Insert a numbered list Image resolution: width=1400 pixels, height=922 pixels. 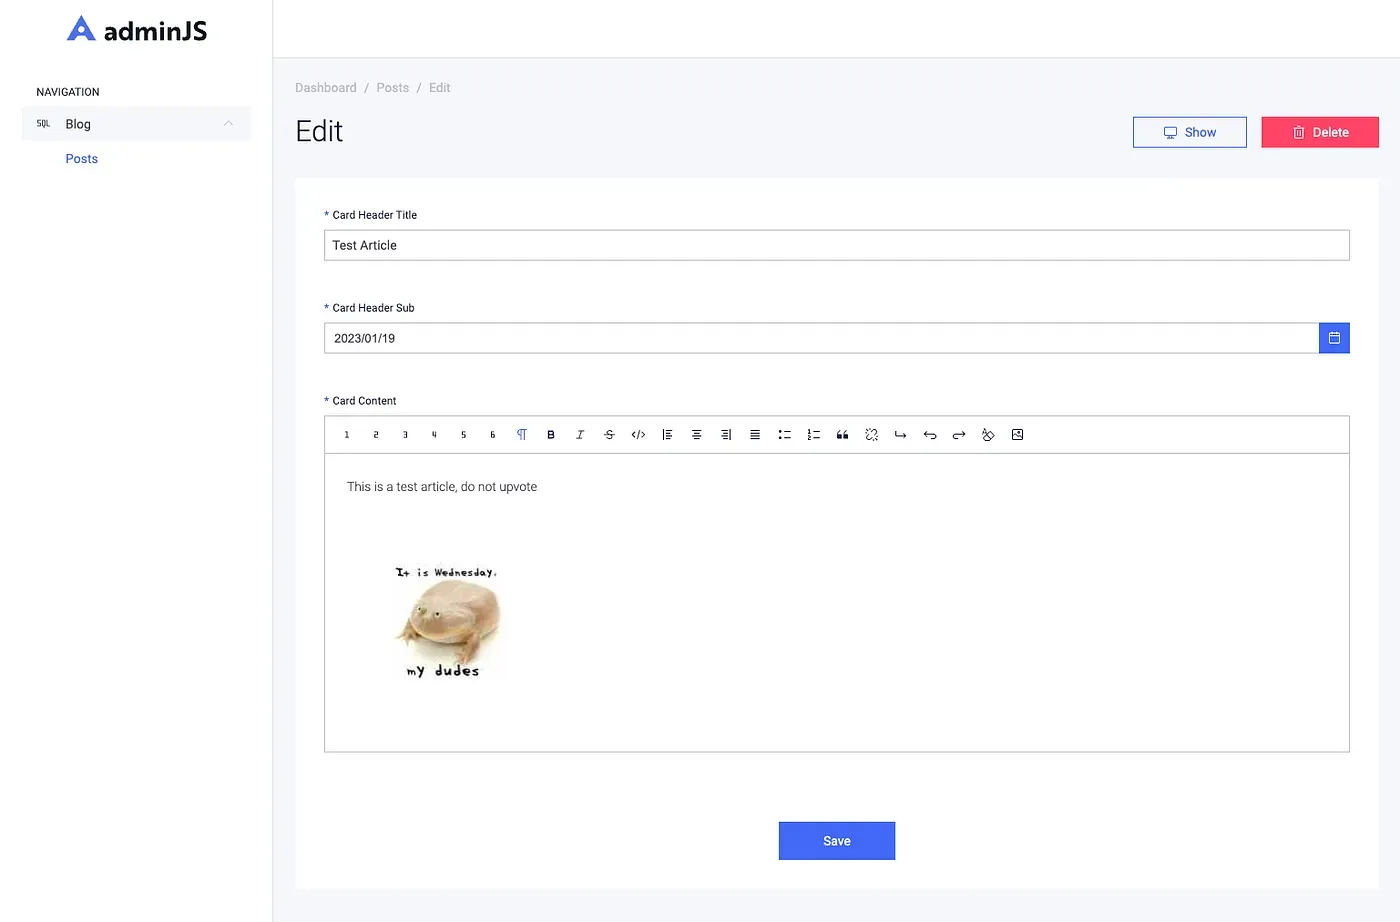tap(813, 435)
